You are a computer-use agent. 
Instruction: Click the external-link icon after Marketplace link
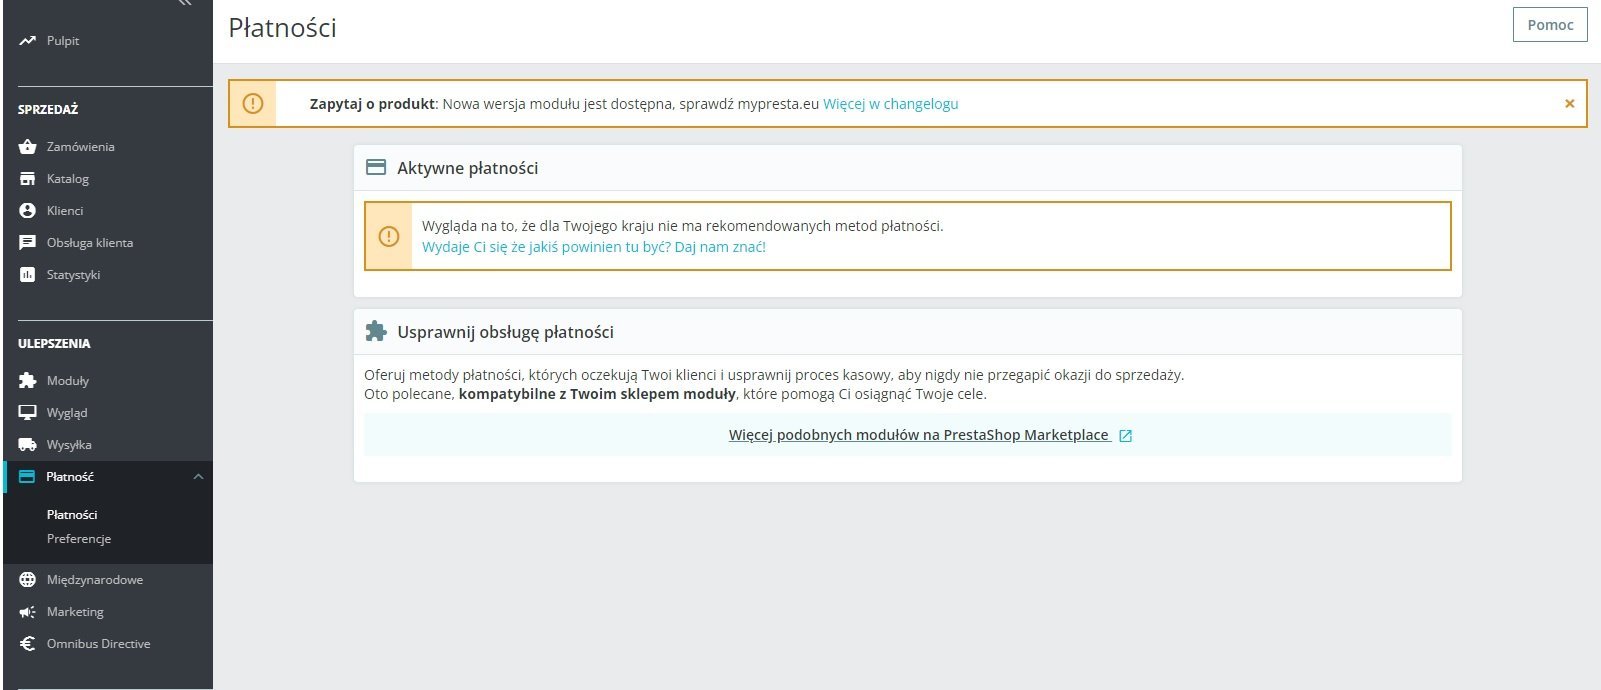1125,436
